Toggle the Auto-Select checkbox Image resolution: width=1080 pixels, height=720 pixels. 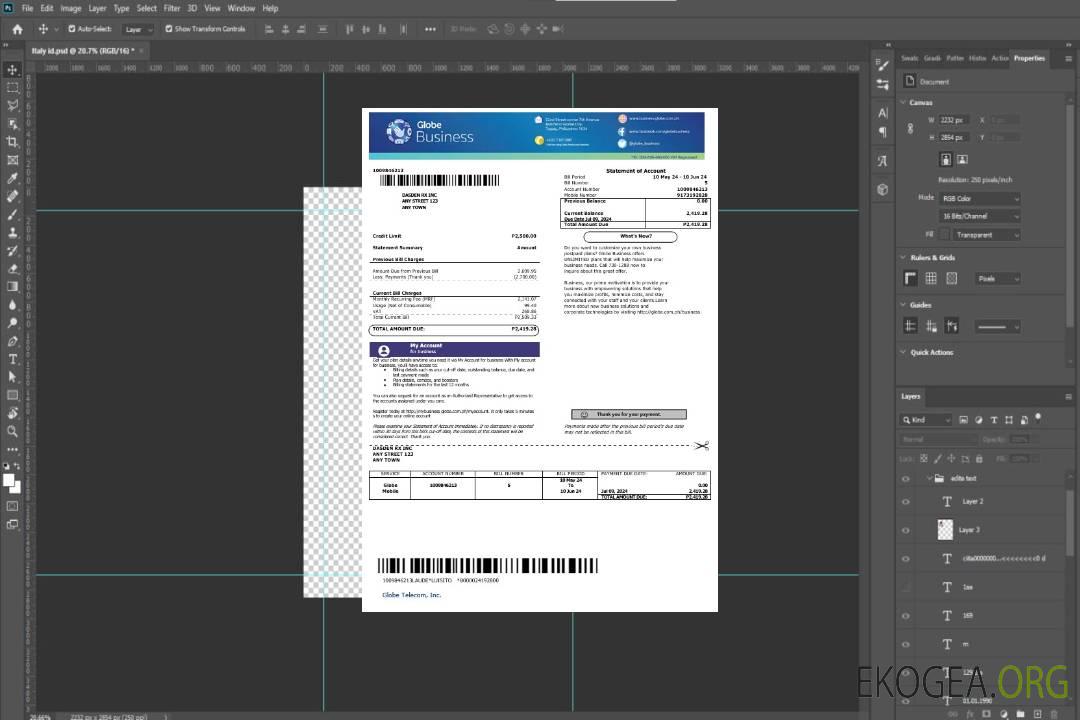[x=72, y=29]
